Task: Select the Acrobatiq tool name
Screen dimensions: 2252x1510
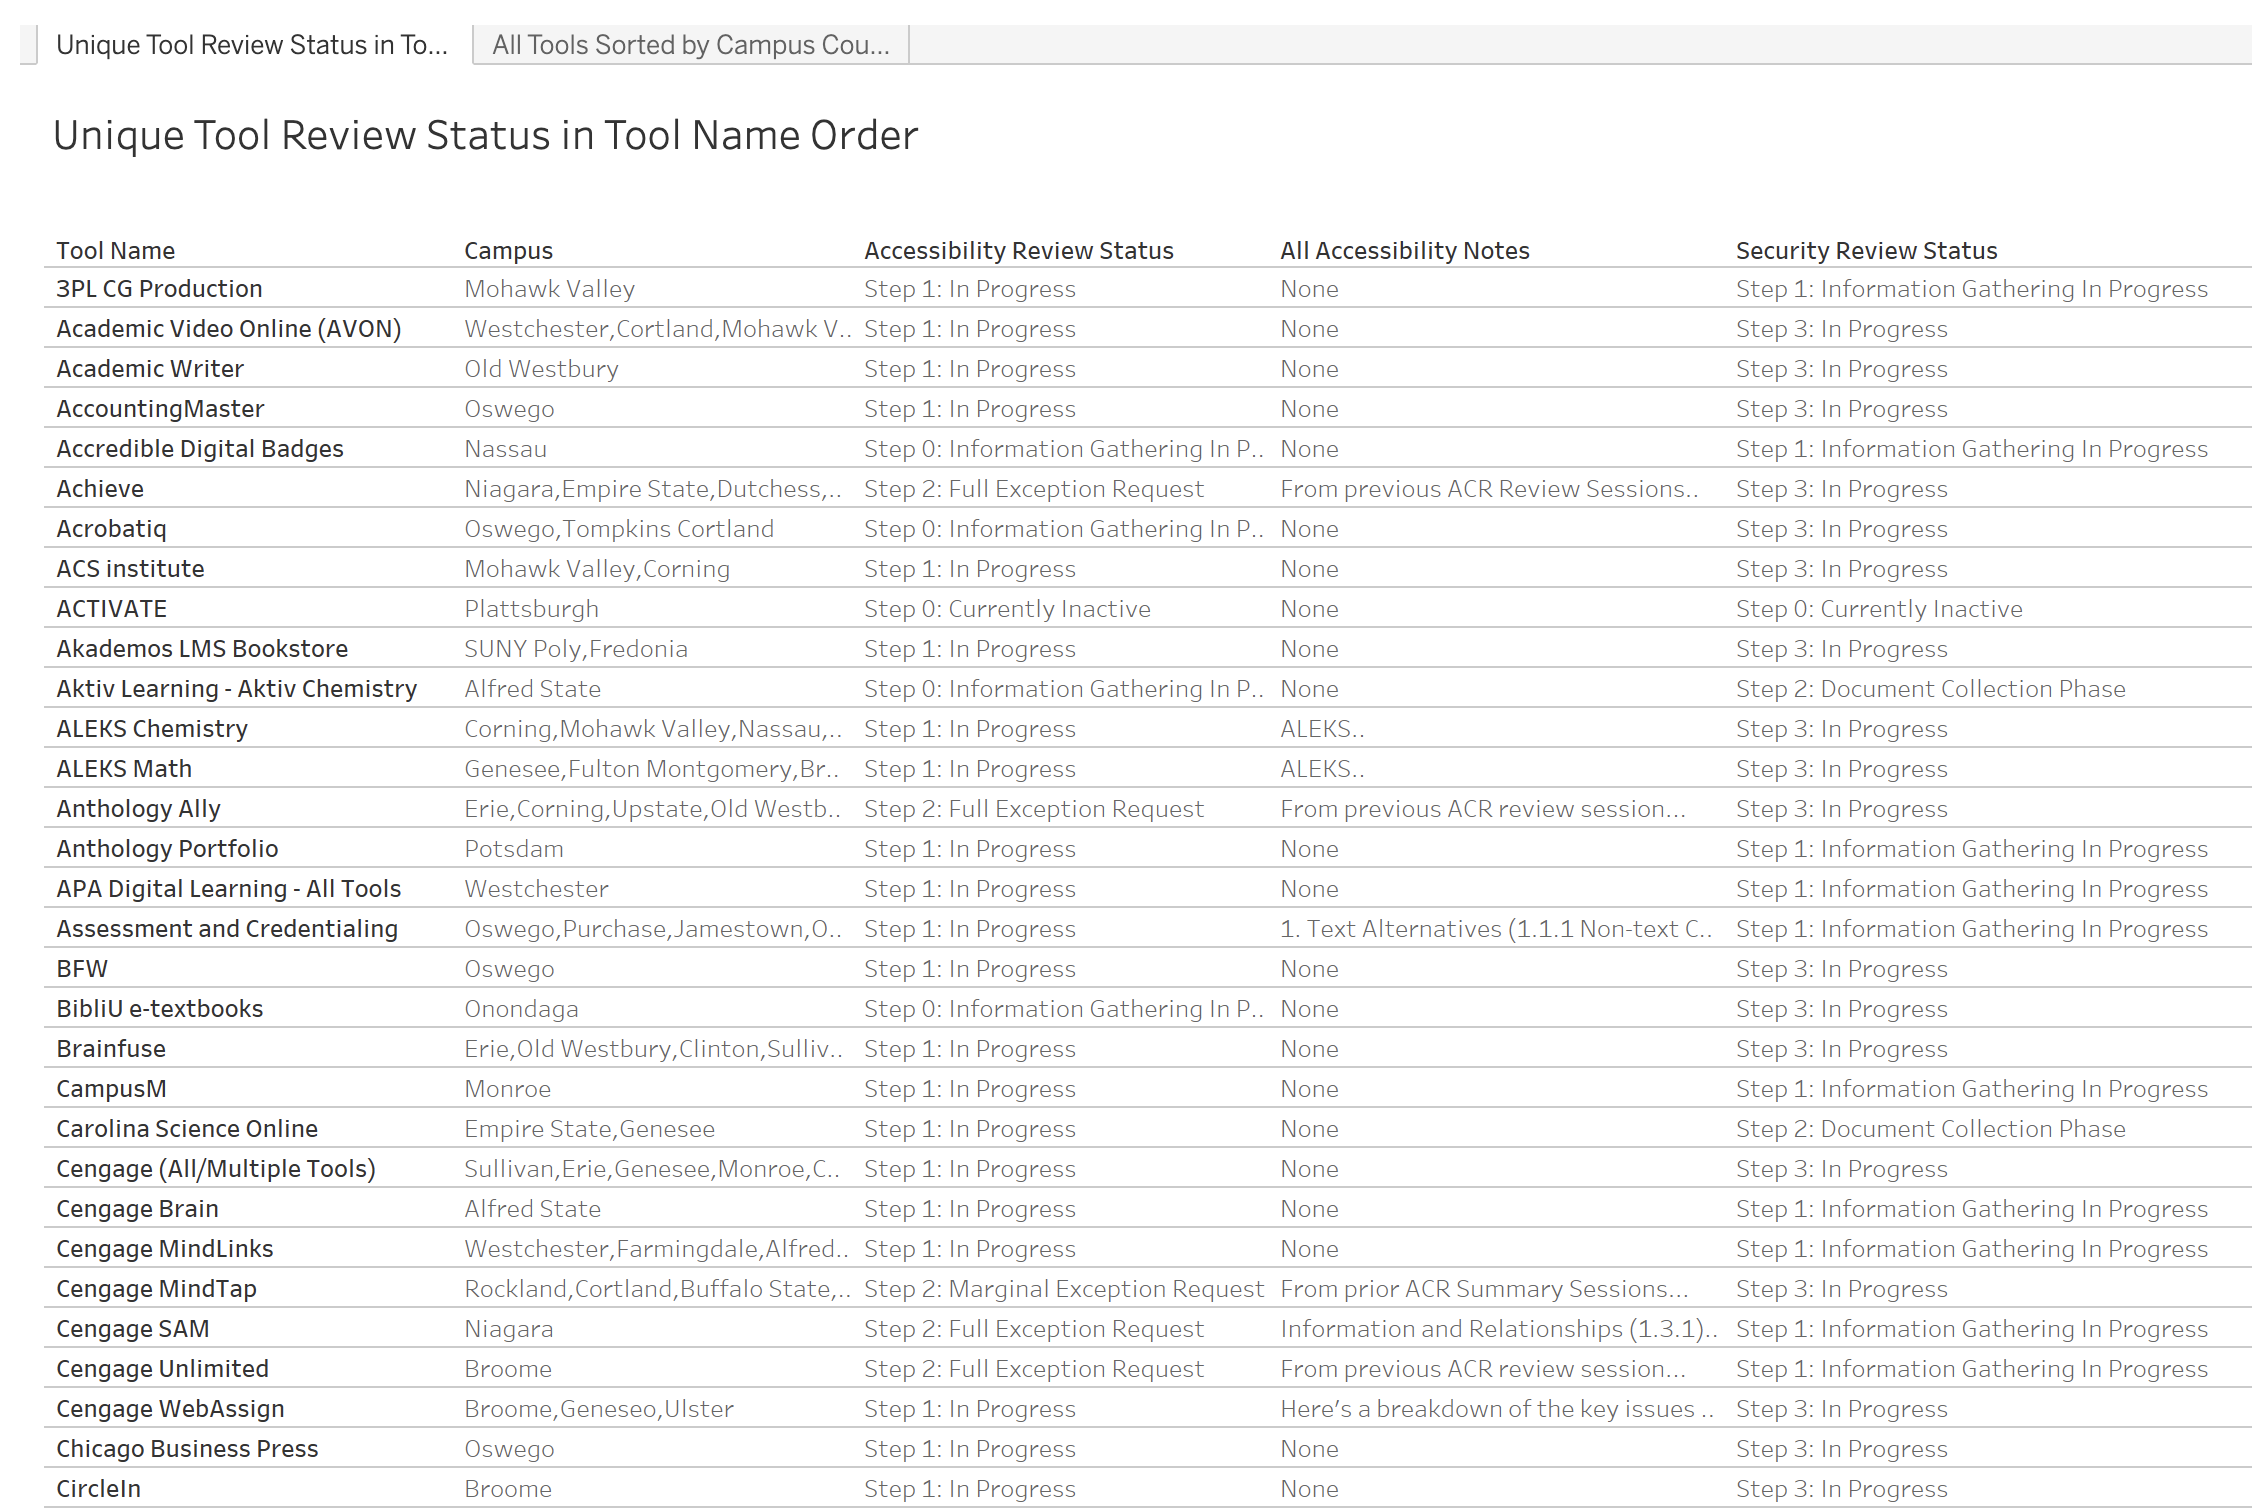Action: pos(111,529)
